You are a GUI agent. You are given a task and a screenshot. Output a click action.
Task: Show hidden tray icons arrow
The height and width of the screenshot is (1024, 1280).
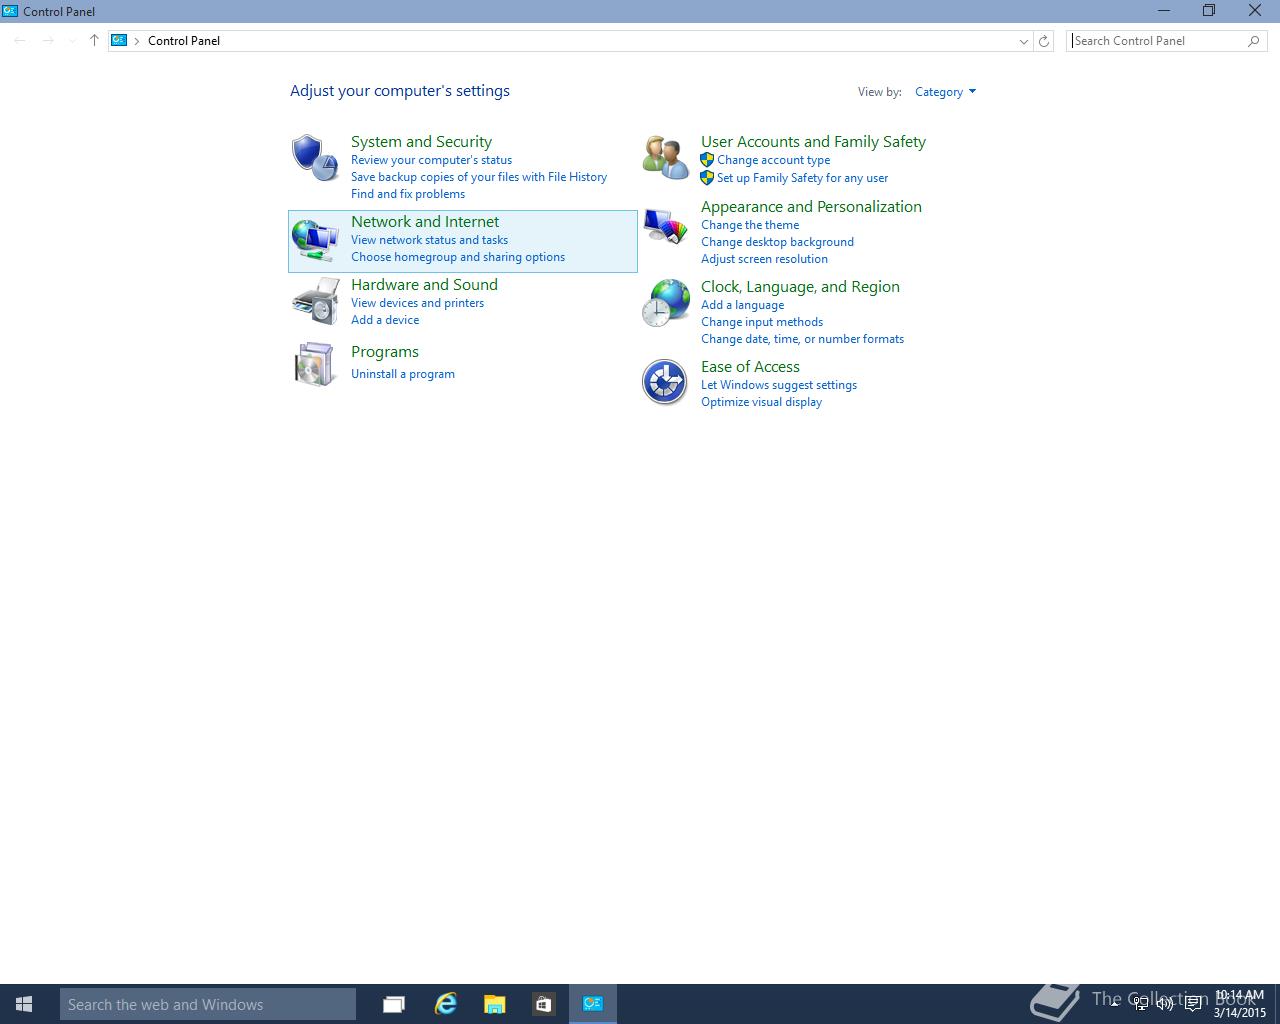coord(1114,1003)
